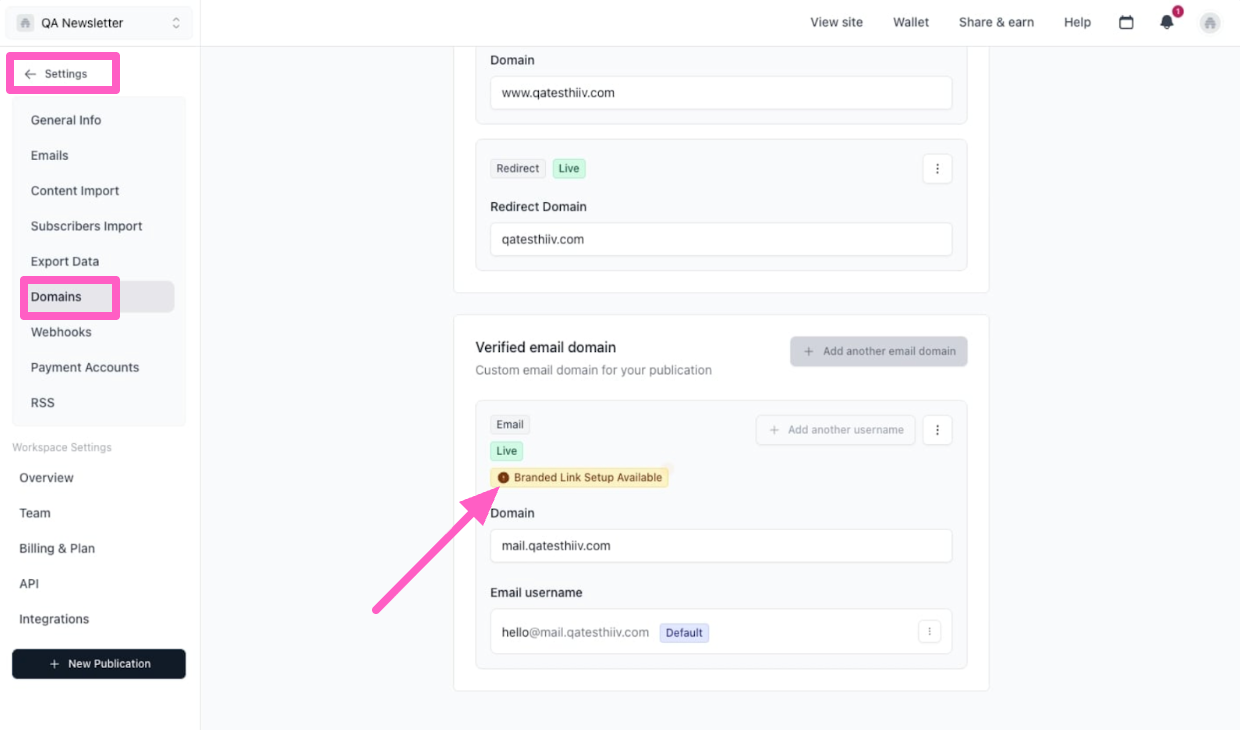Open the Help menu
1240x730 pixels.
pyautogui.click(x=1077, y=22)
